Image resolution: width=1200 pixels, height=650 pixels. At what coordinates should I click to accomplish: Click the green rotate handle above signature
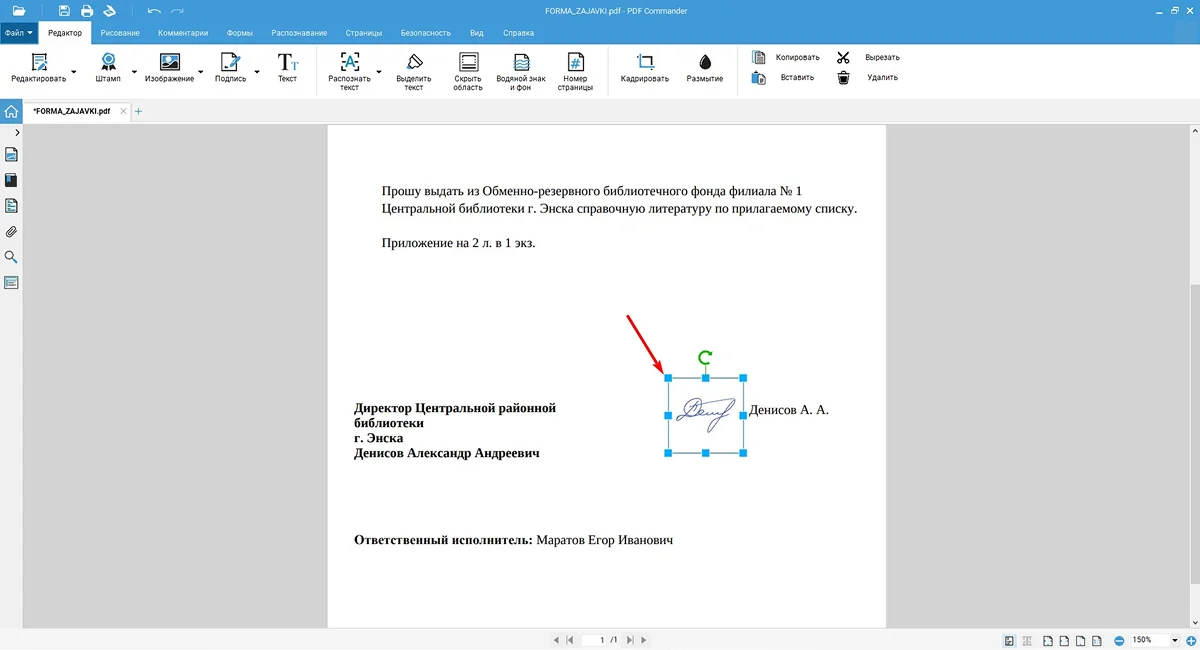coord(705,357)
